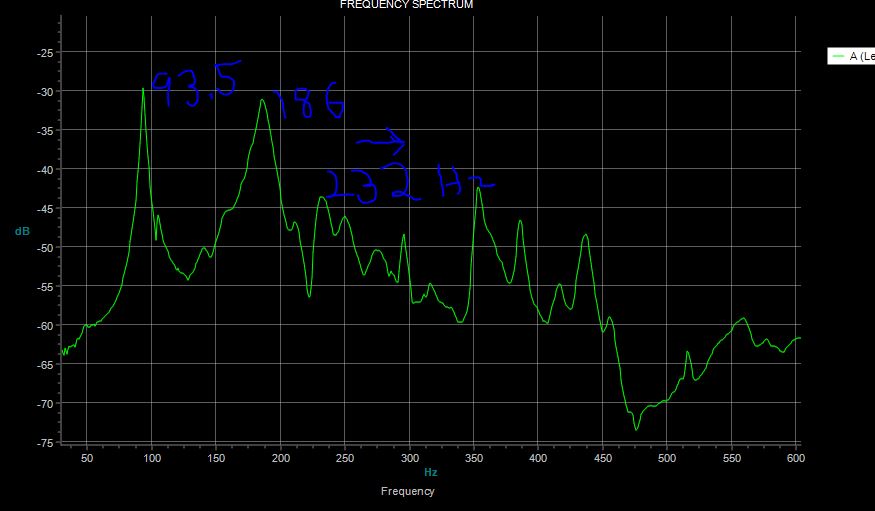Select the handwritten 93.5 annotation

(195, 87)
